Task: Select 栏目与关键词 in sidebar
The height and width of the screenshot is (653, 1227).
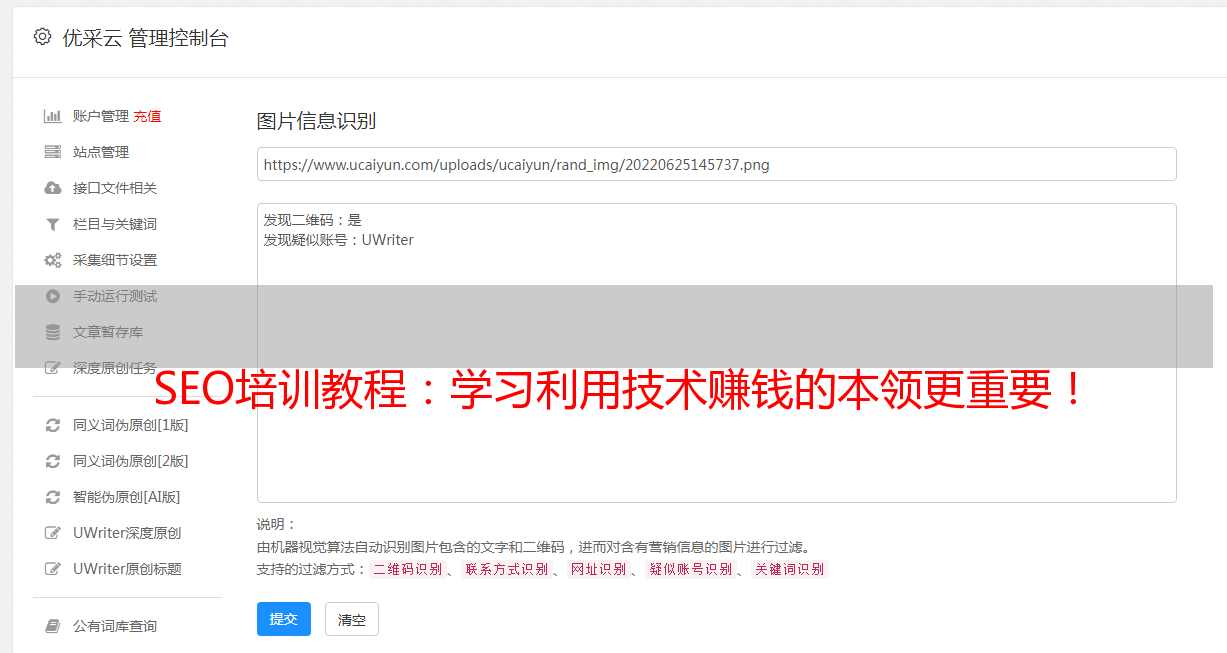Action: (115, 224)
